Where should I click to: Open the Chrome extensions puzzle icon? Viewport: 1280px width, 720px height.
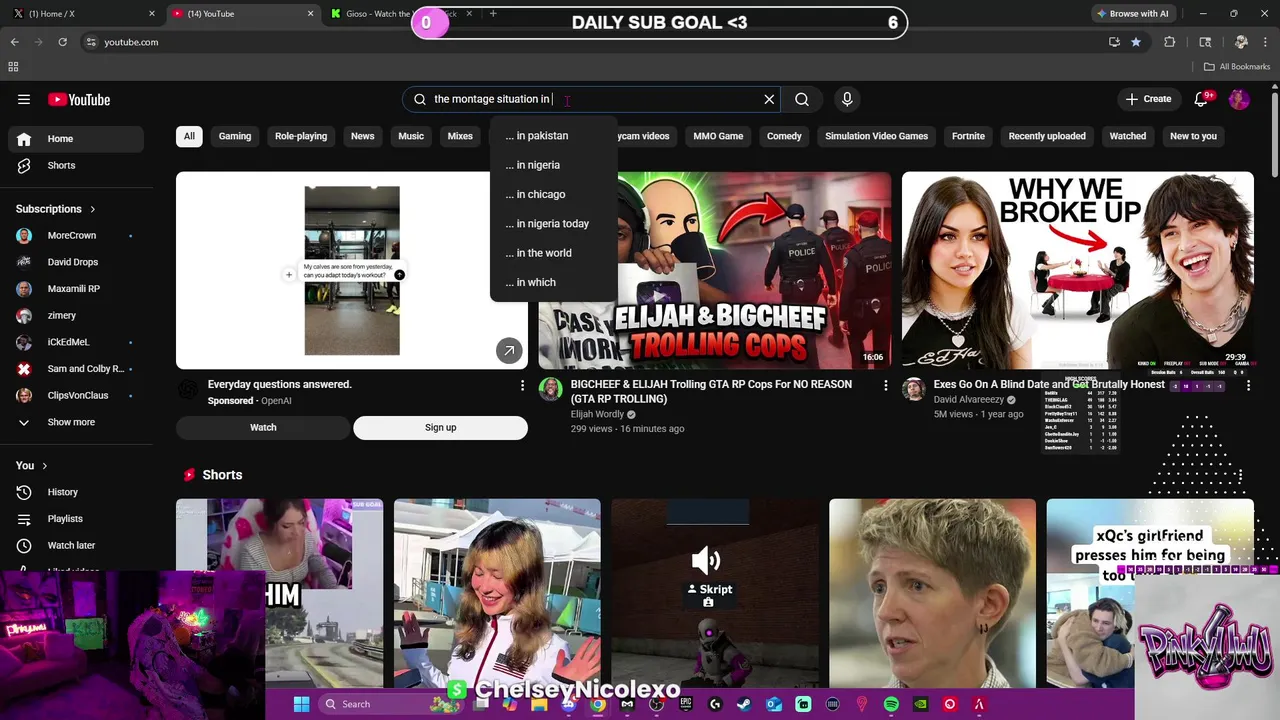pyautogui.click(x=1169, y=42)
